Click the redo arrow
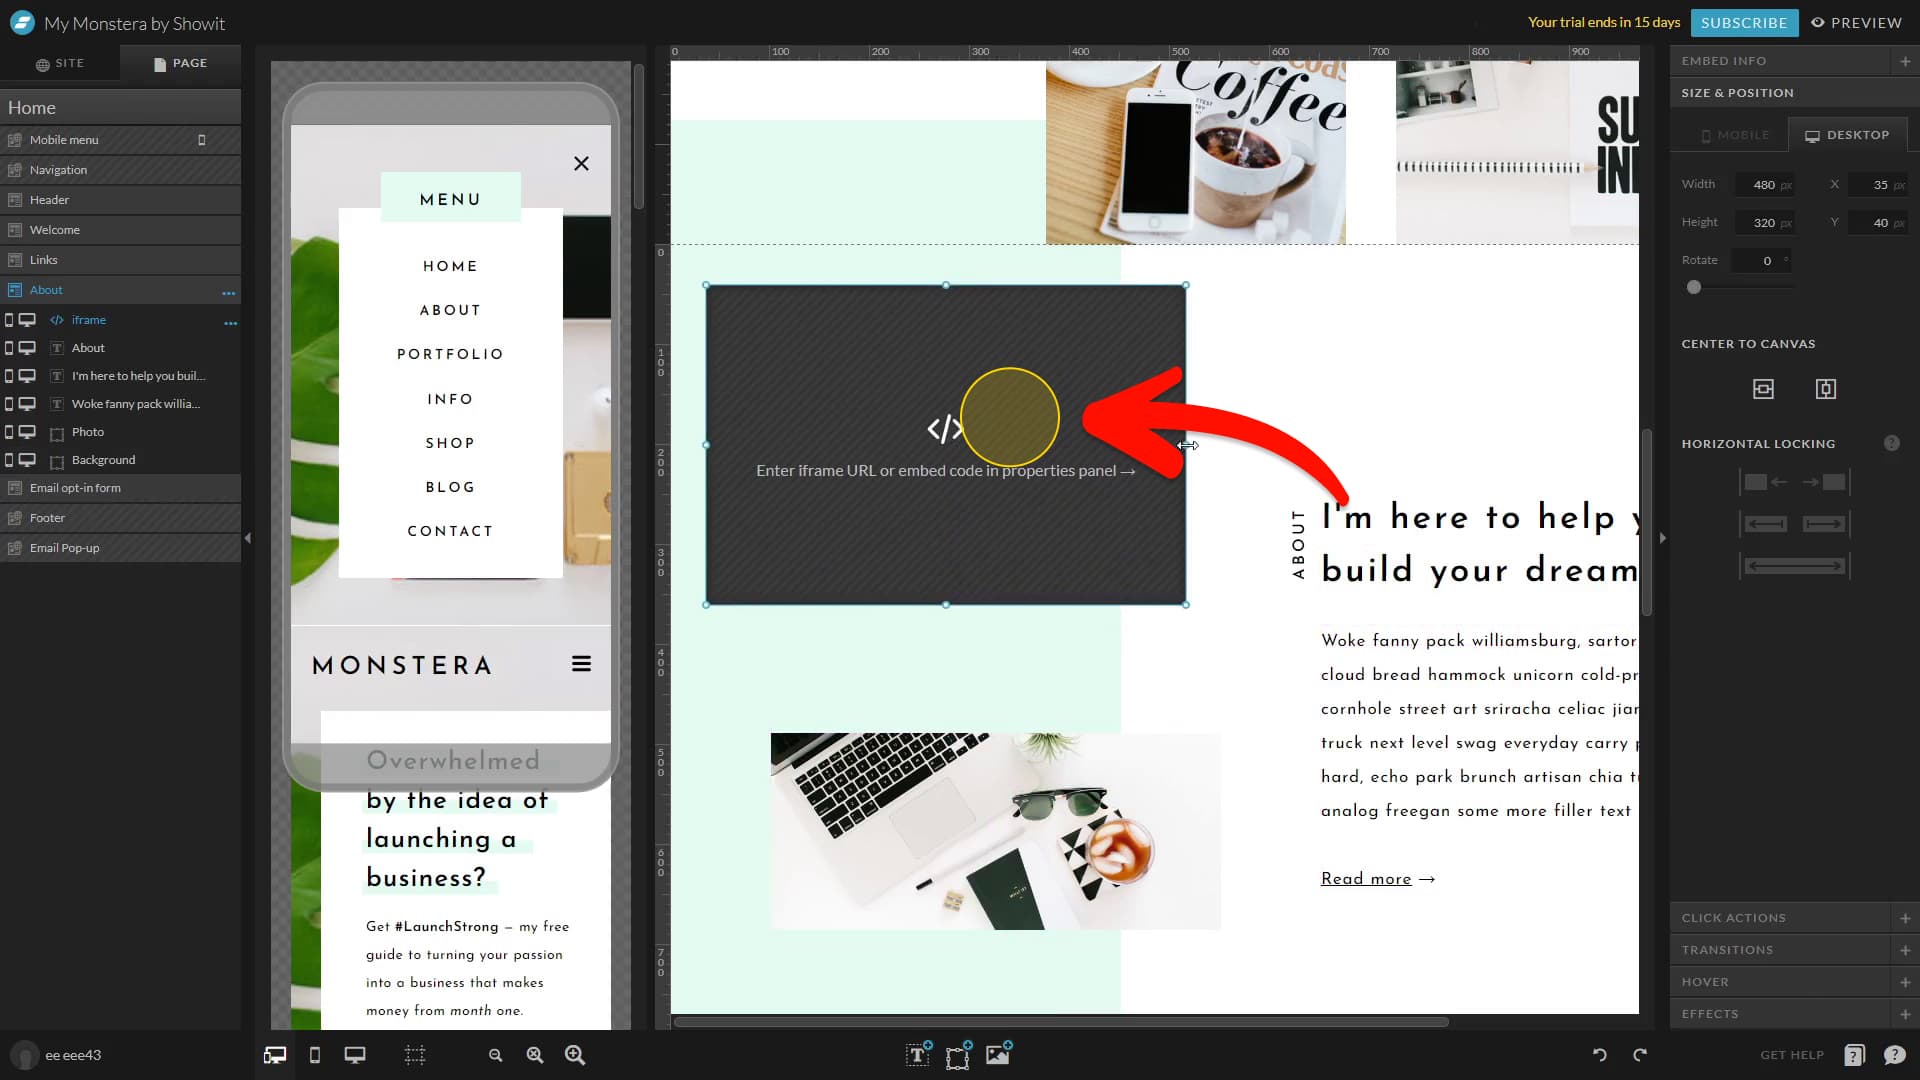 pos(1640,1055)
